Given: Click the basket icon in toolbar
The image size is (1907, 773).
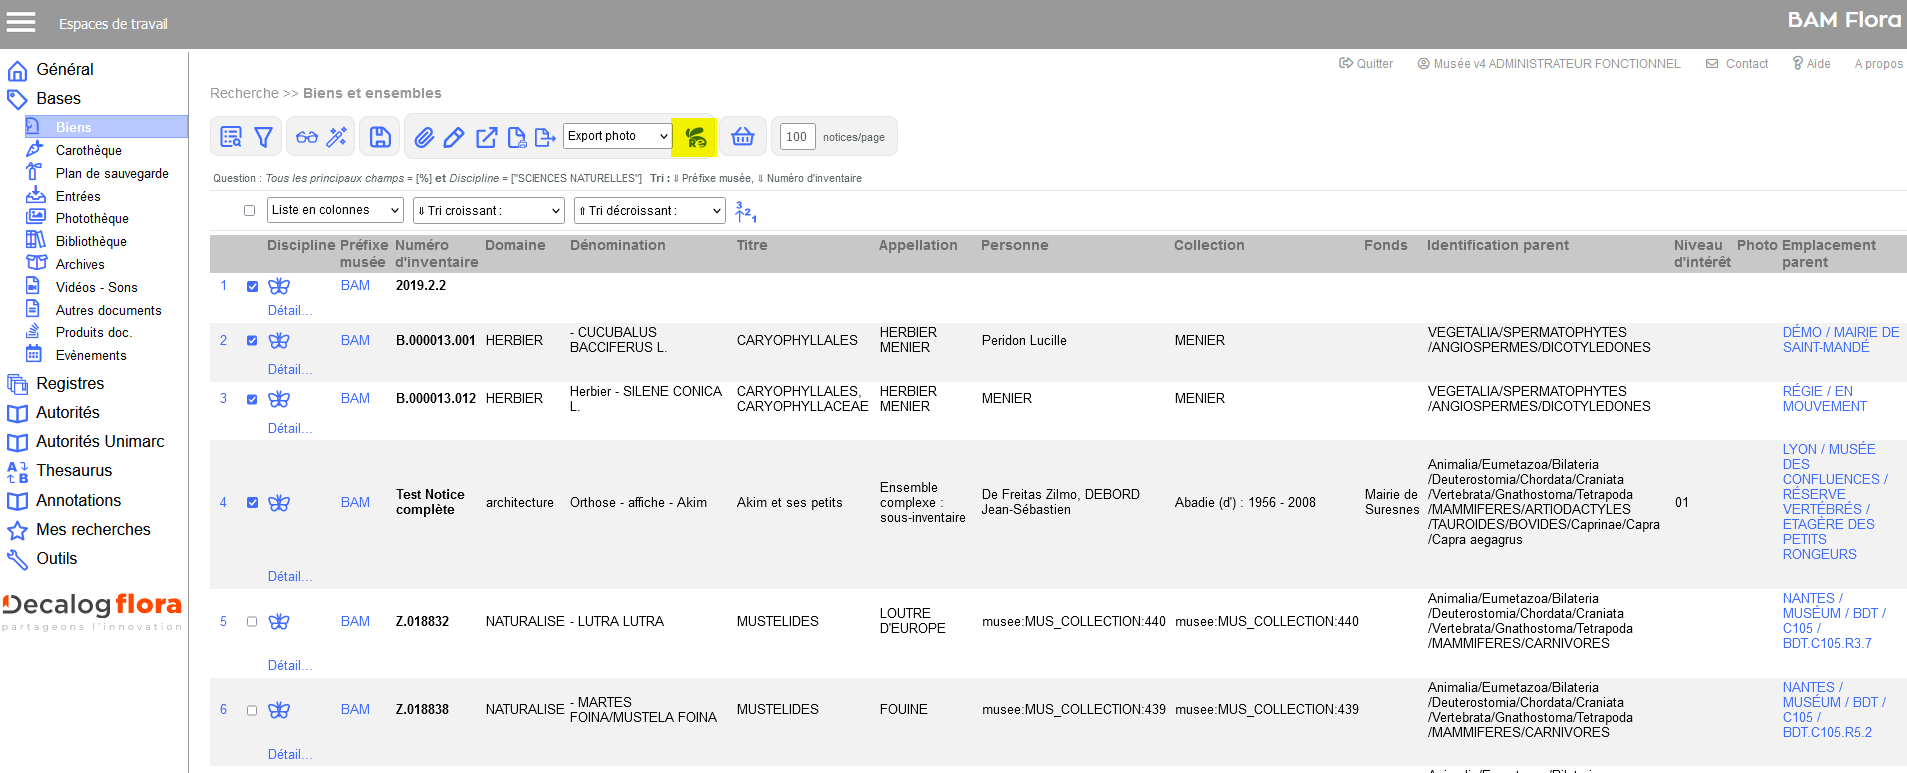Looking at the screenshot, I should [742, 137].
